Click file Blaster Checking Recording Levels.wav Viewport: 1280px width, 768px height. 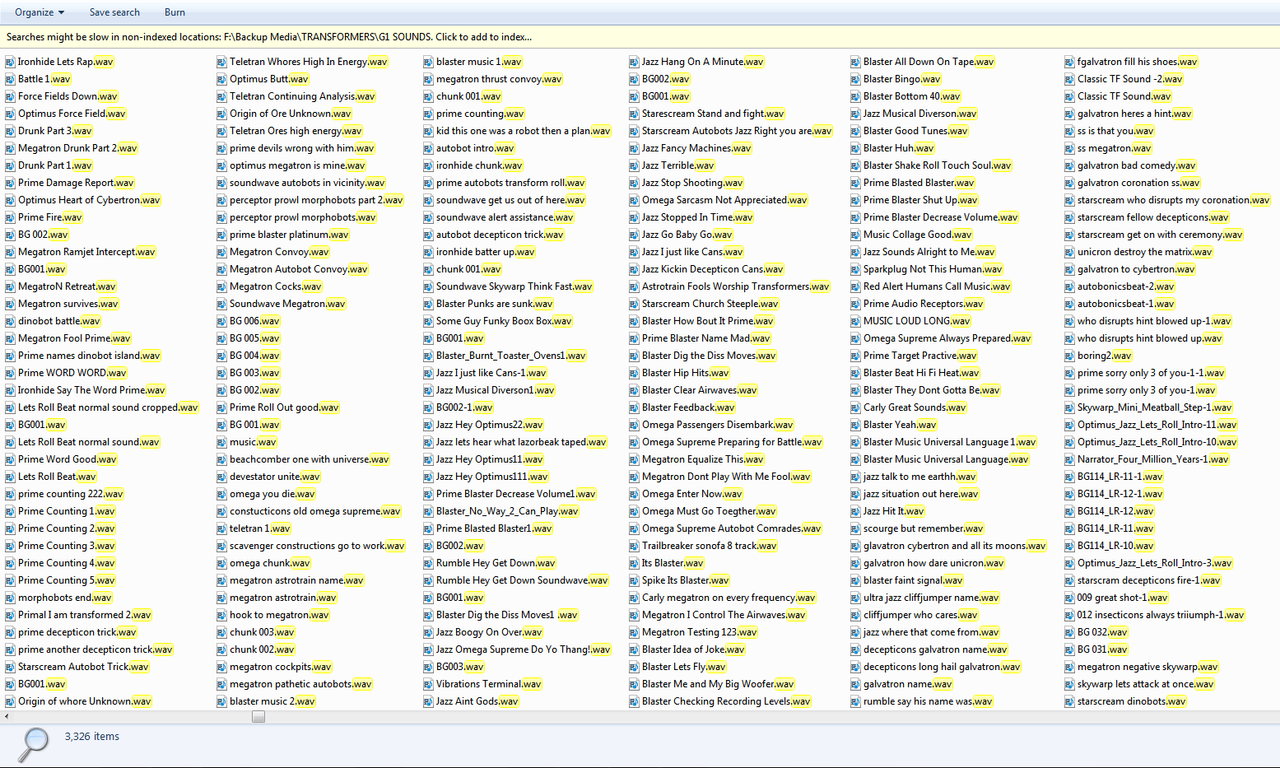(727, 702)
